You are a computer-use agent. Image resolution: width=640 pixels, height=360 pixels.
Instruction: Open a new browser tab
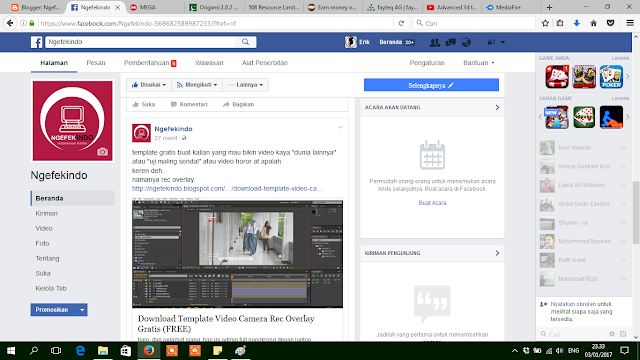tap(549, 7)
